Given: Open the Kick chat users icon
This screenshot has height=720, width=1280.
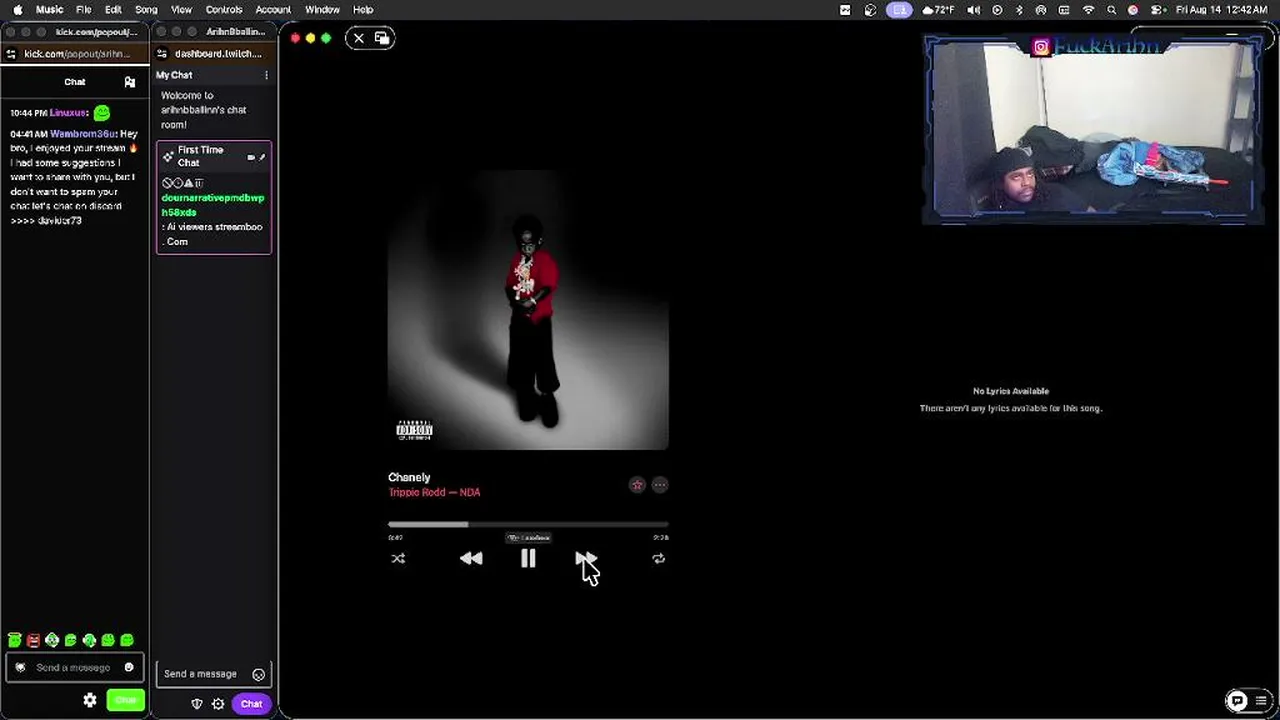Looking at the screenshot, I should click(x=129, y=82).
